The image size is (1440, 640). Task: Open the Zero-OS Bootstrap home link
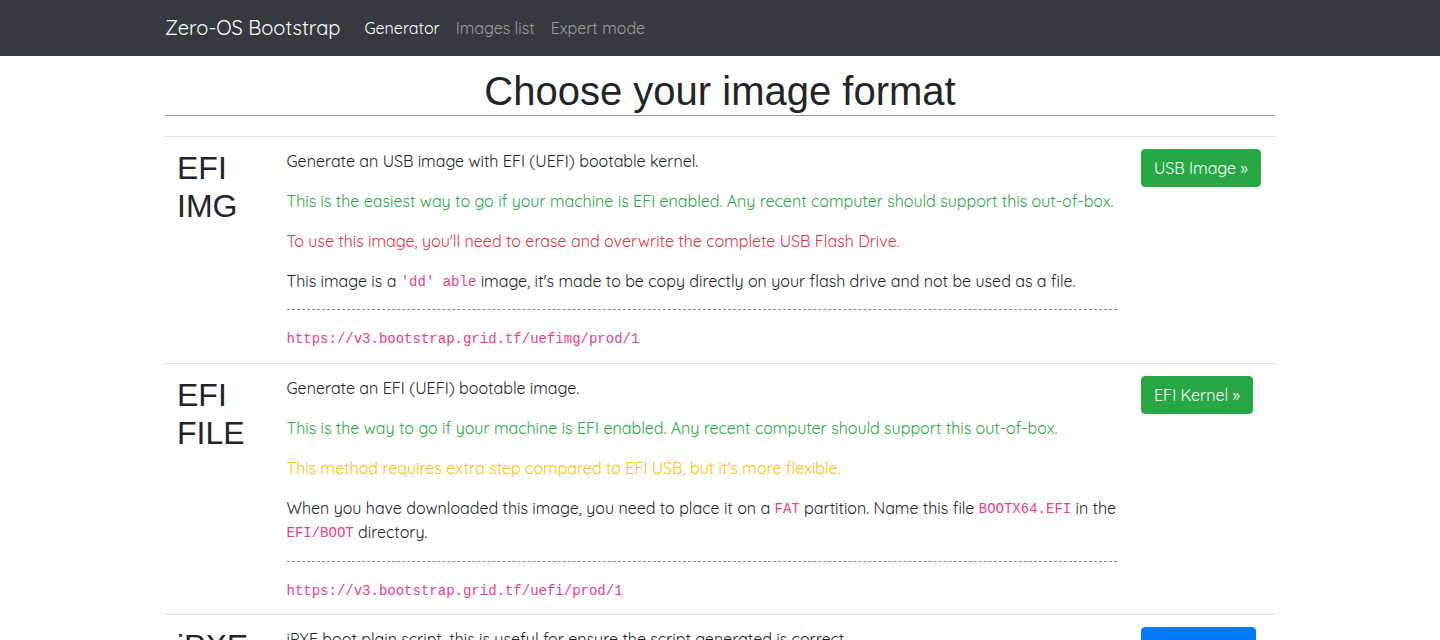coord(252,28)
